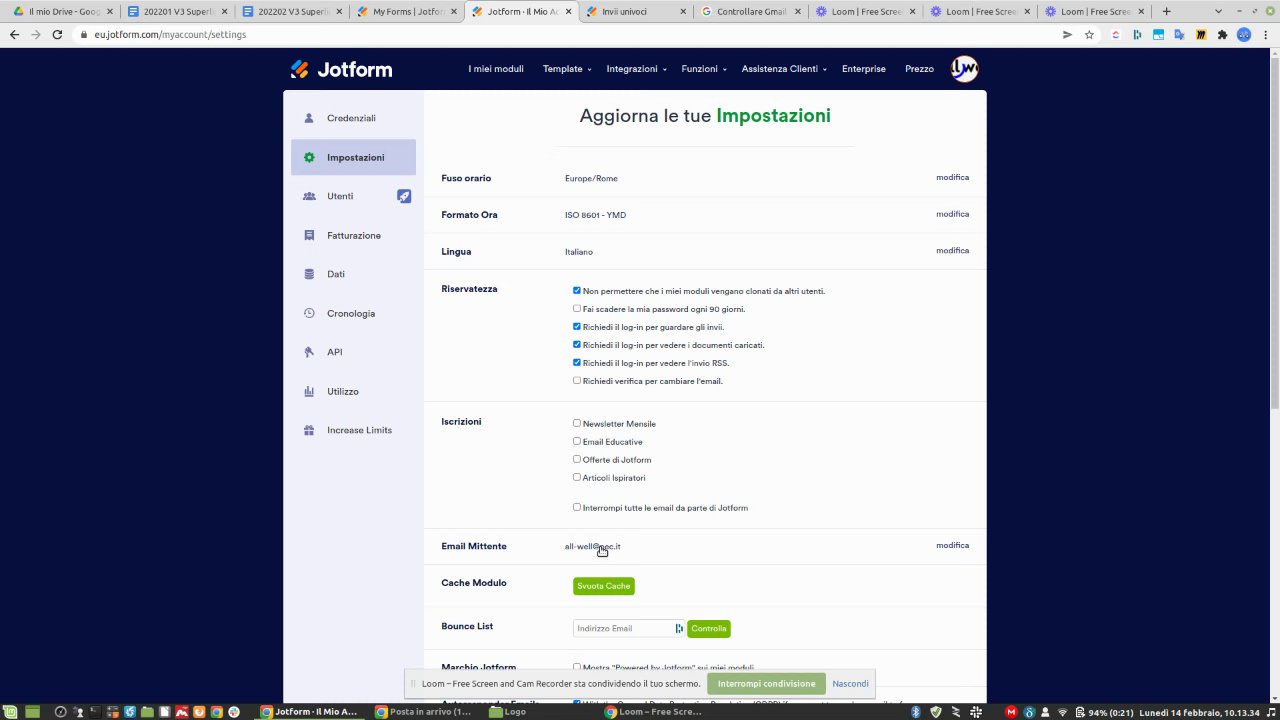This screenshot has width=1280, height=720.
Task: Enable Newsletter Mensile subscription
Action: pos(577,424)
